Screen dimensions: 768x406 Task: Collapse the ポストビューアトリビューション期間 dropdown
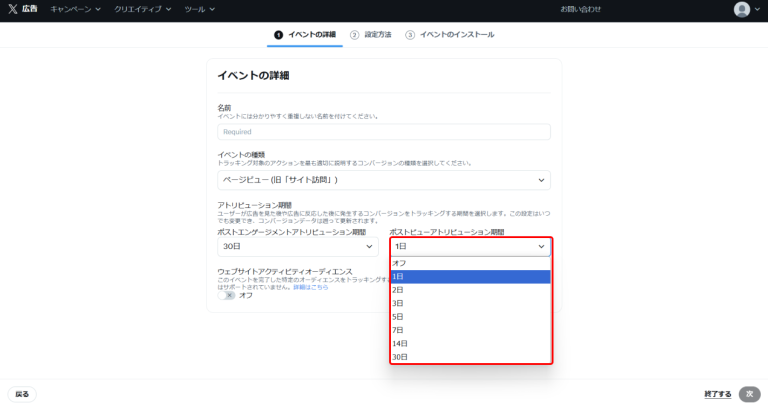469,246
